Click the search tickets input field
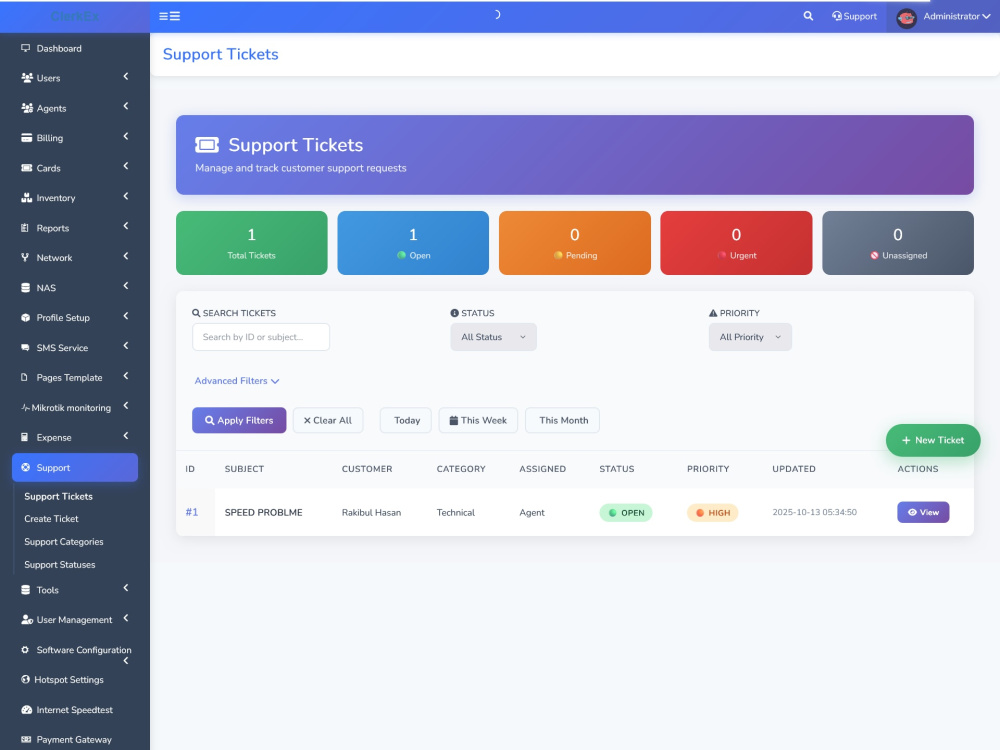Screen dimensions: 1000x750 point(261,337)
